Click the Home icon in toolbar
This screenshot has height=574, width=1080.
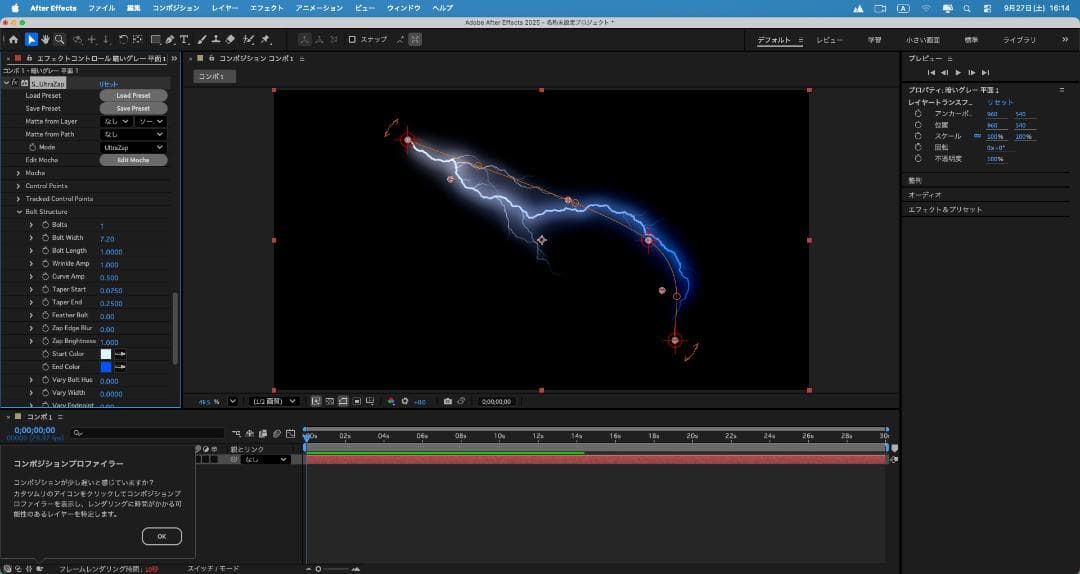click(13, 40)
